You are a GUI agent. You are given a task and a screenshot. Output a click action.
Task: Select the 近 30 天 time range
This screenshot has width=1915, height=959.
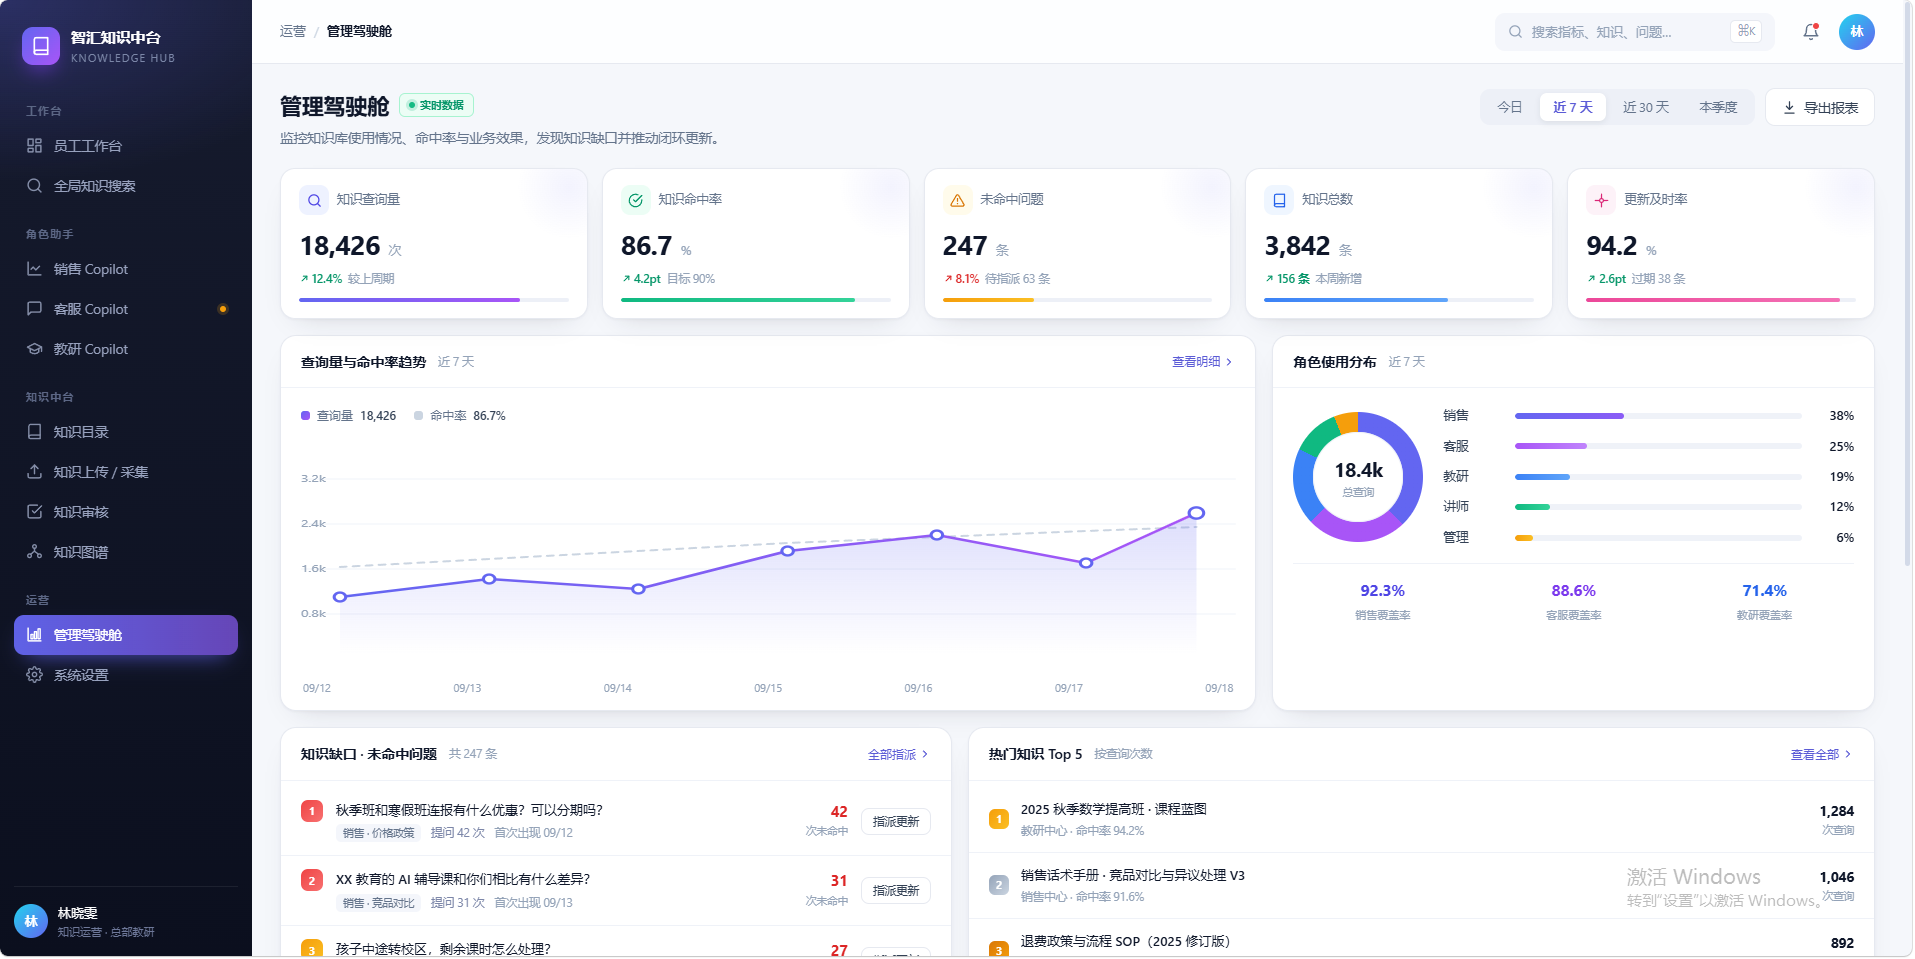[1646, 107]
